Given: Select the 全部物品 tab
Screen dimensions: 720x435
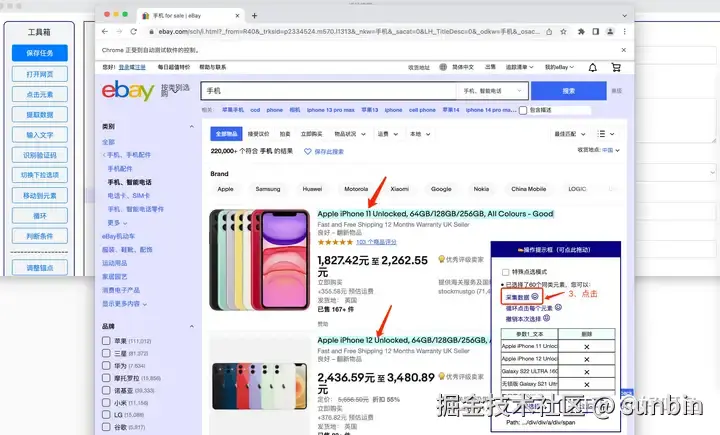Looking at the screenshot, I should 226,134.
